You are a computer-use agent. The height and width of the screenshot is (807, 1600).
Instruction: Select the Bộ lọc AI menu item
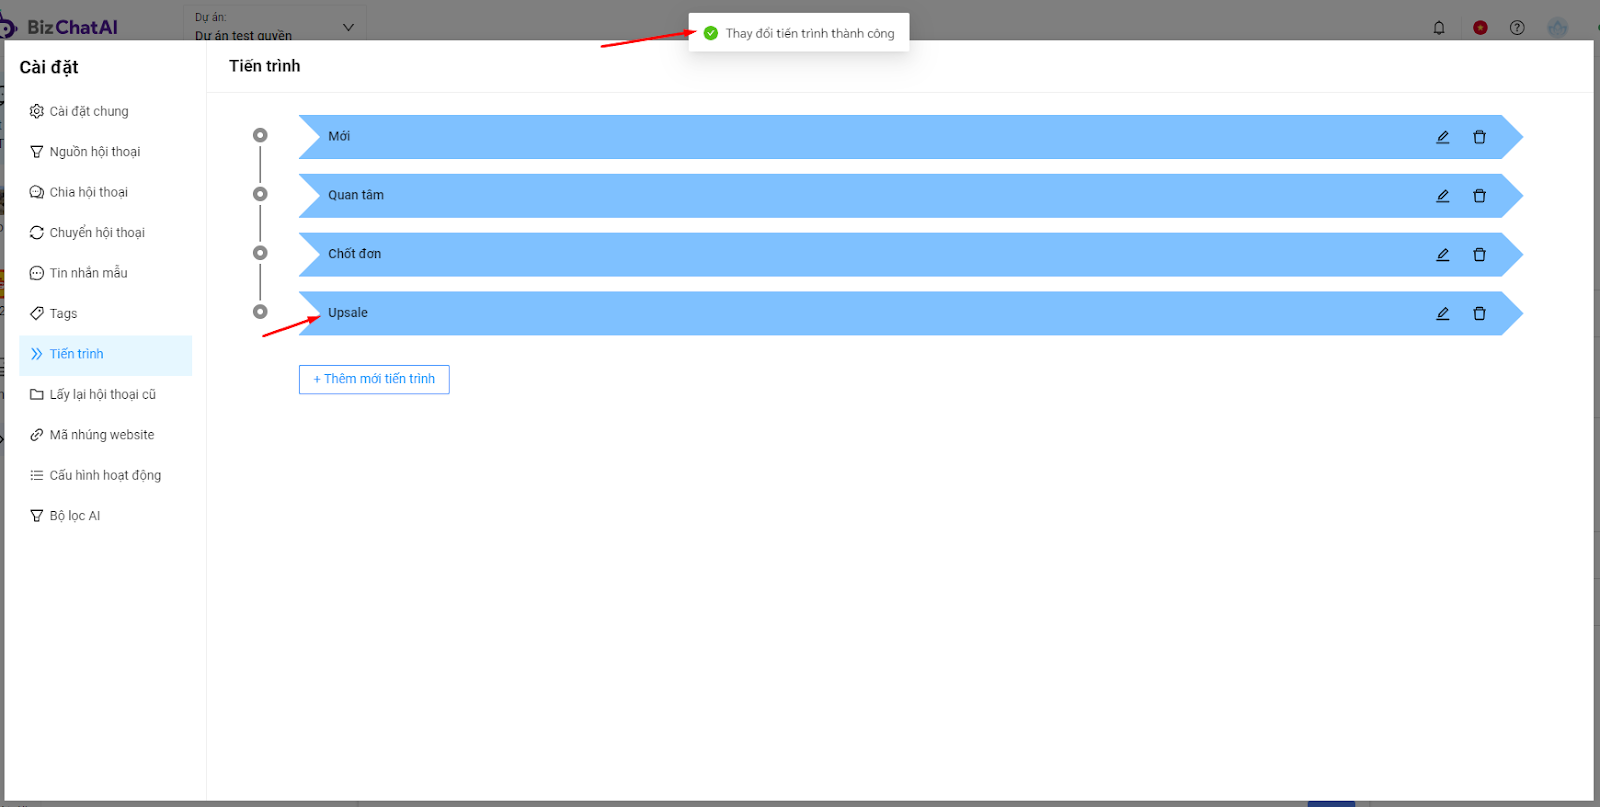click(75, 516)
